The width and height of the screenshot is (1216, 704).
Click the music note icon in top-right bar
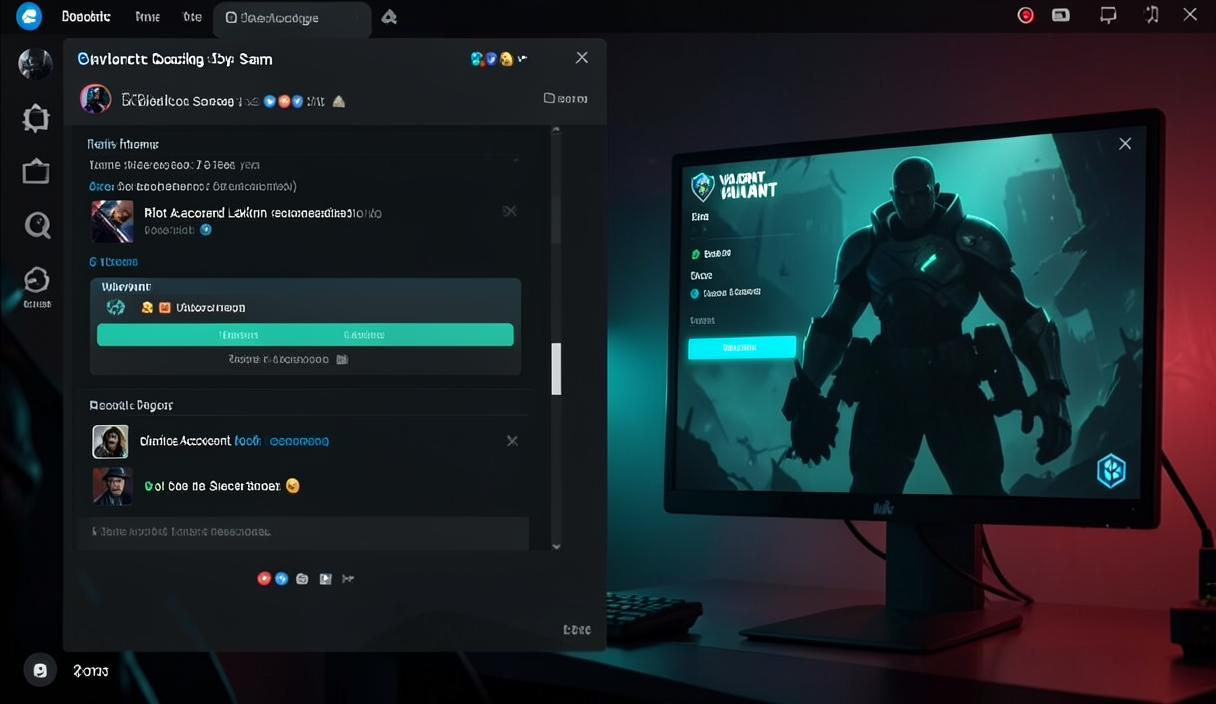coord(1152,14)
